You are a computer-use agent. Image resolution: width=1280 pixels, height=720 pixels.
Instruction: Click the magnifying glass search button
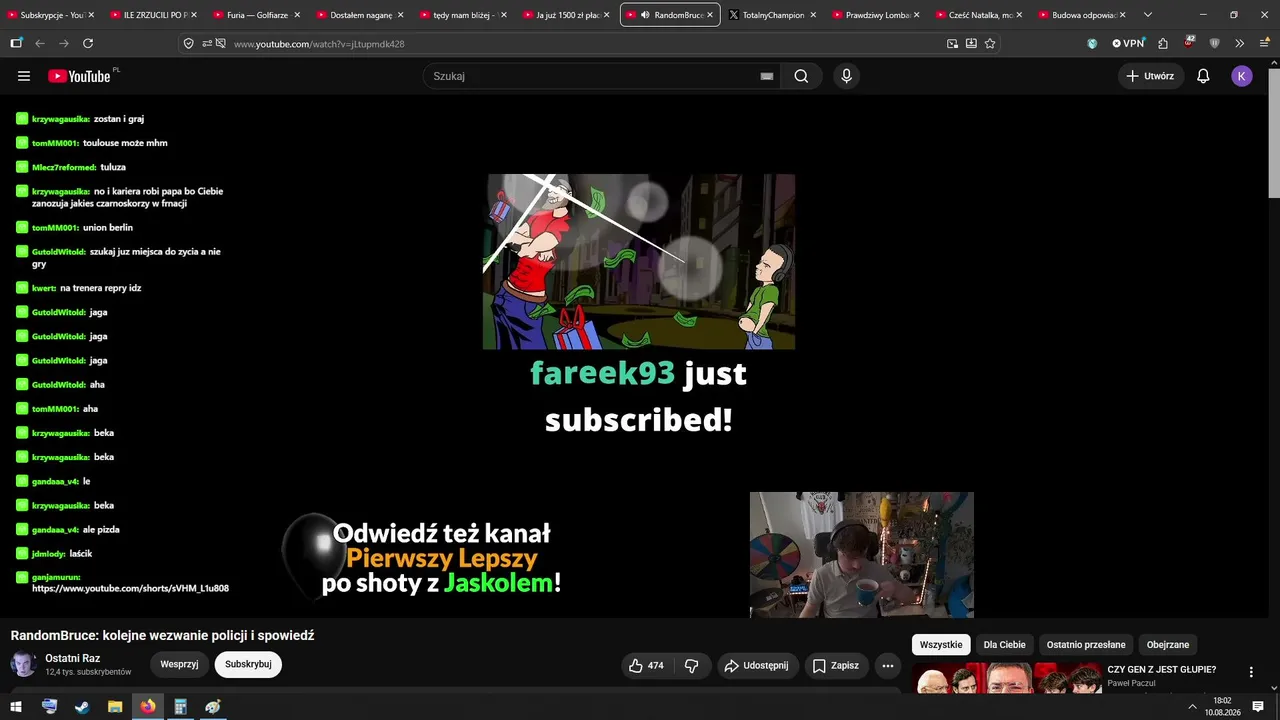(801, 76)
